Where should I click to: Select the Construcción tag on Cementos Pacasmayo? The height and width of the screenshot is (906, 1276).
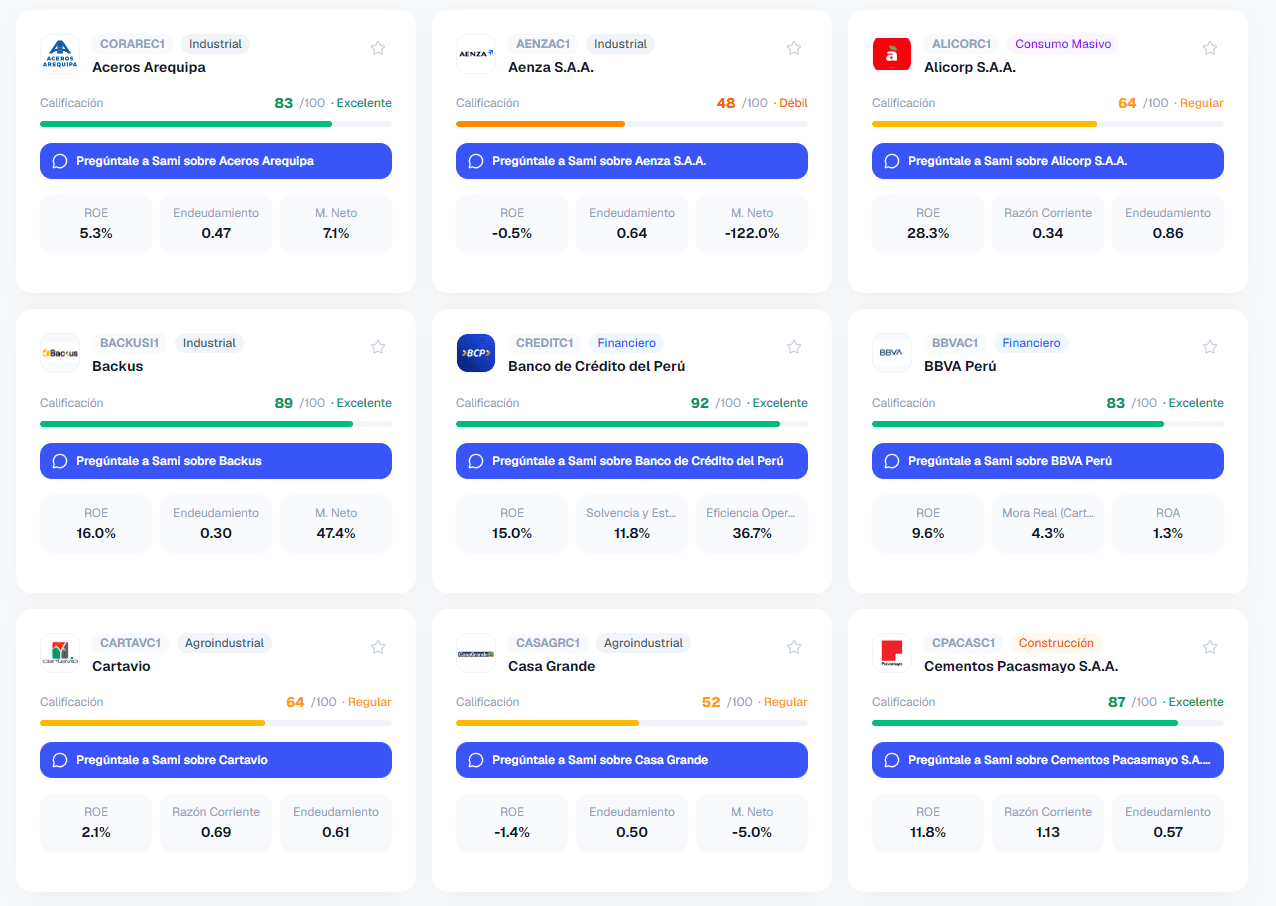coord(1057,643)
